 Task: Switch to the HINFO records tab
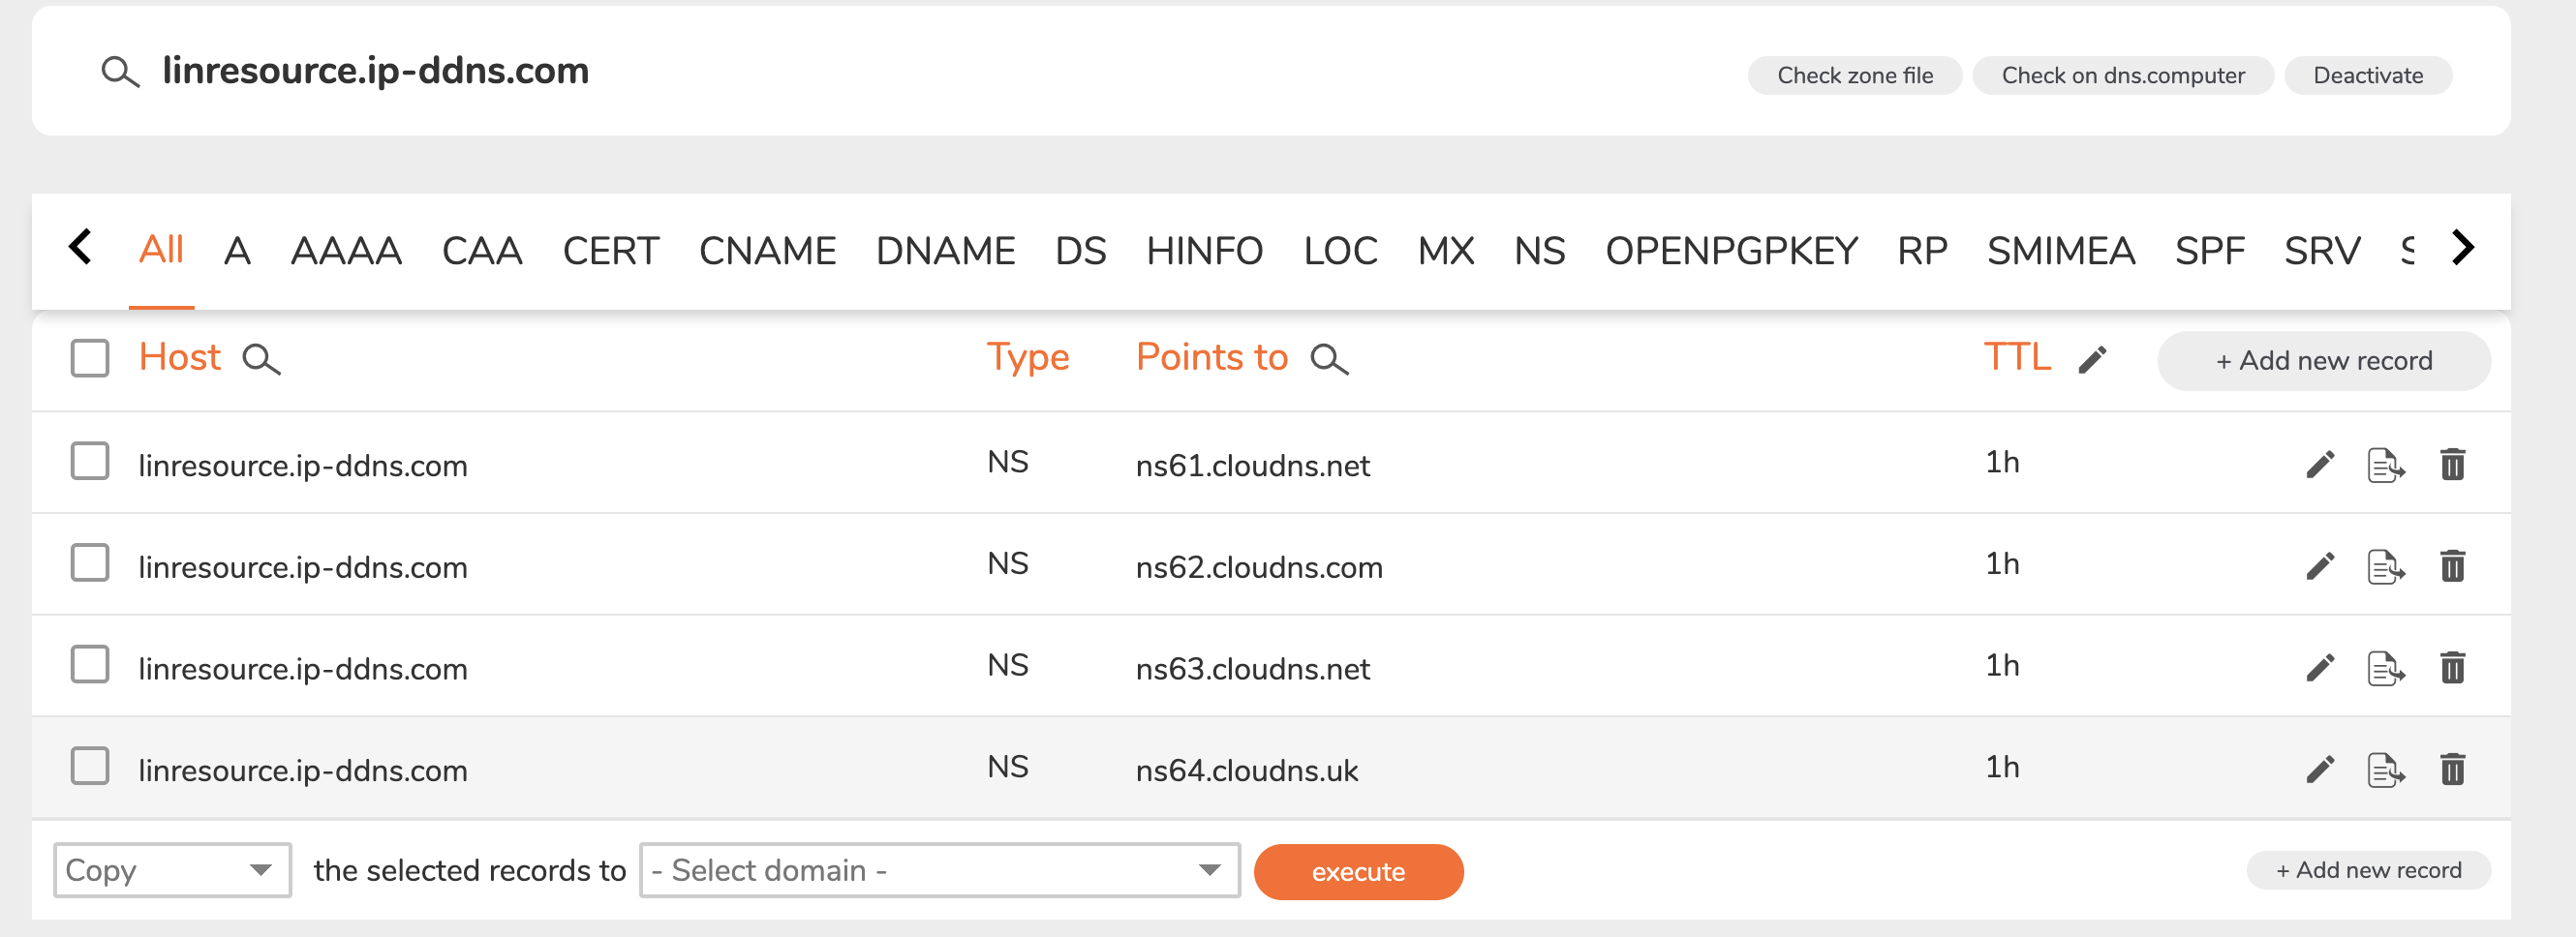[1204, 251]
